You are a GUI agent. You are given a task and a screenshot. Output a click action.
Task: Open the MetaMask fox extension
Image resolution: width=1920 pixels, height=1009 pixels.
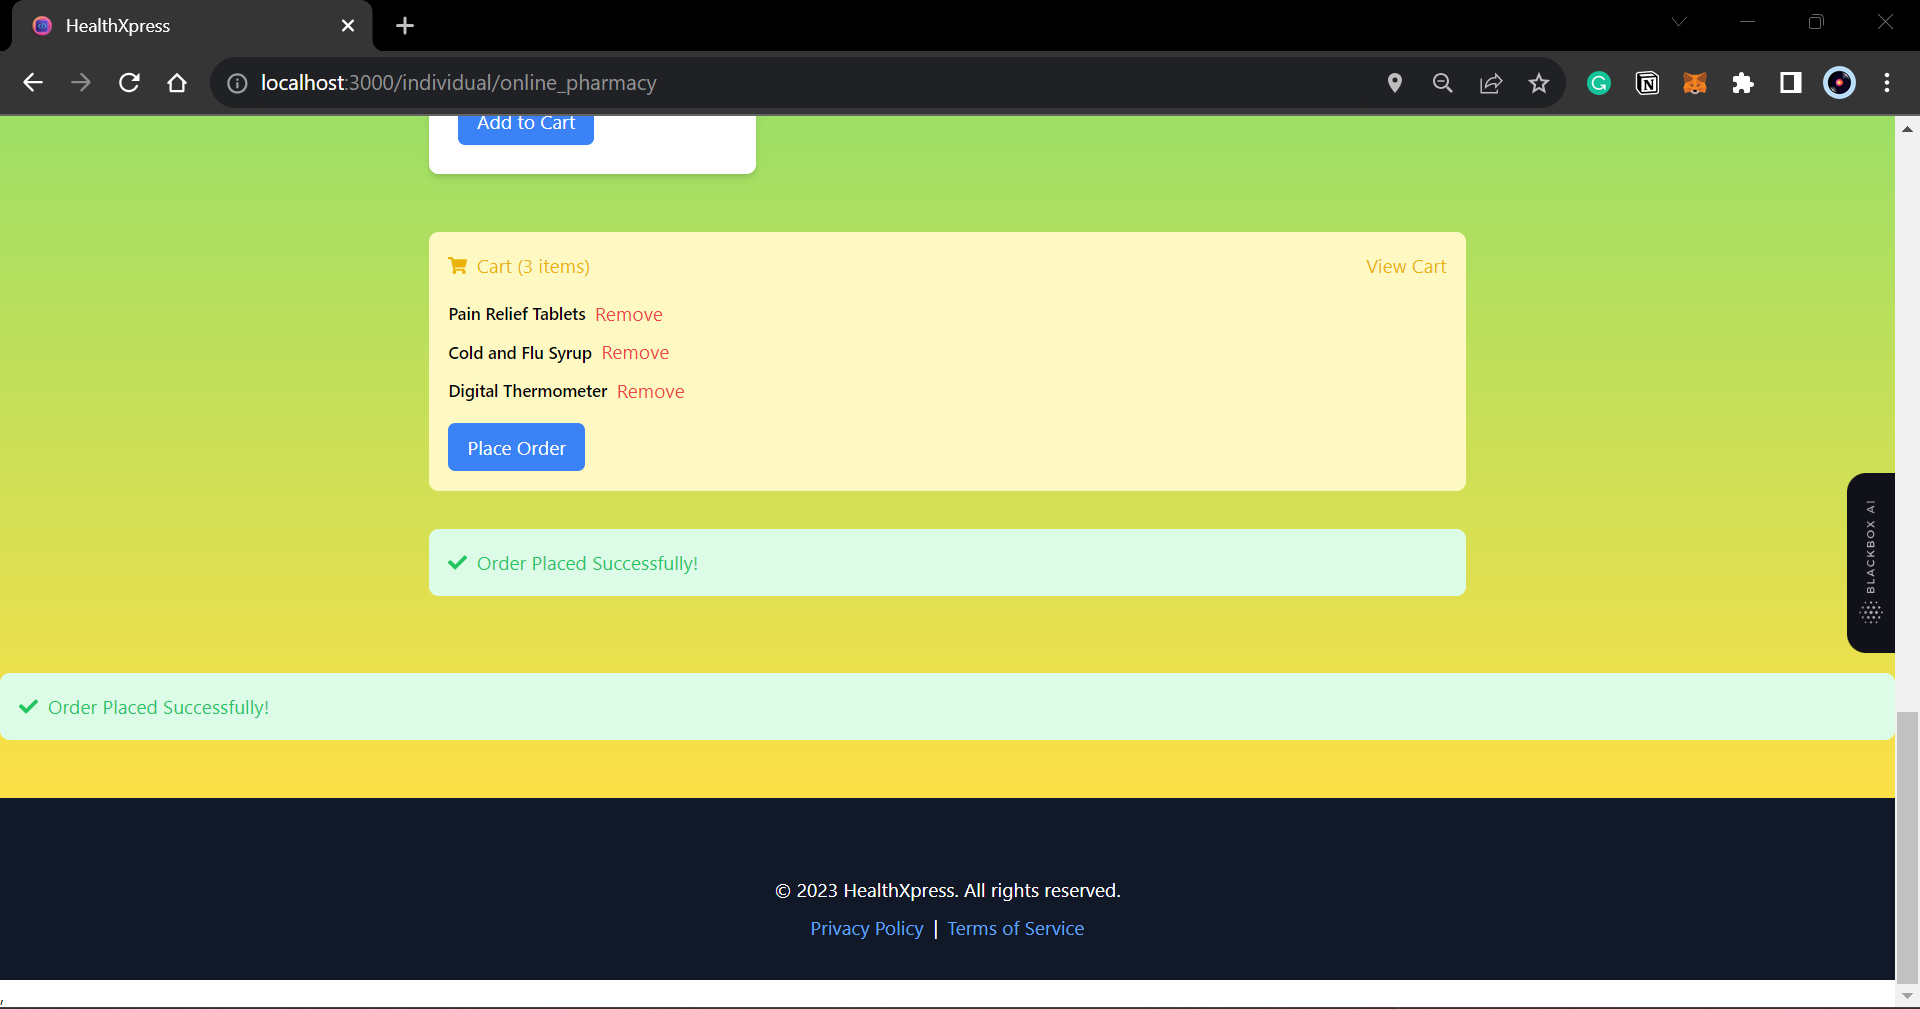pos(1695,83)
